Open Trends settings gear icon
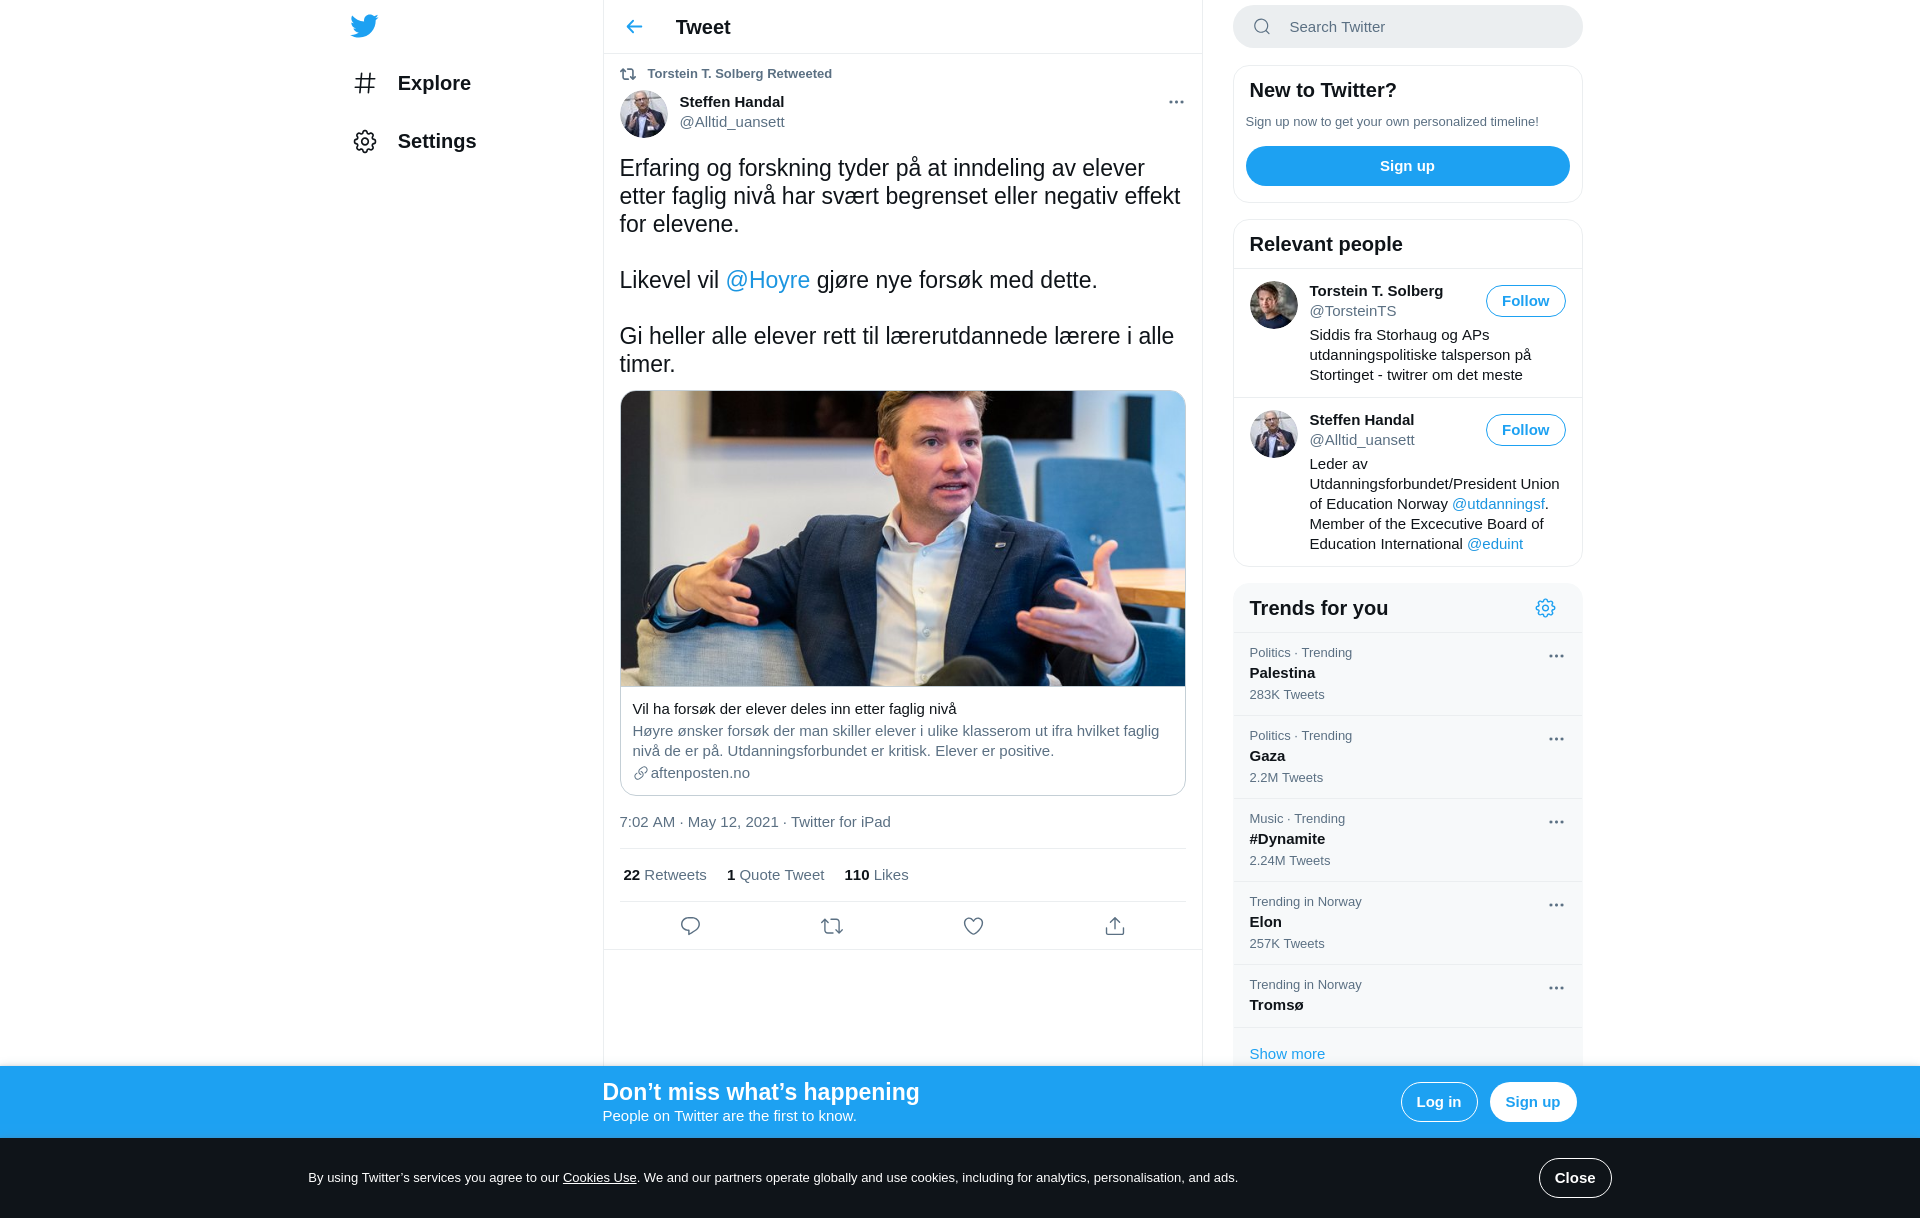 pos(1545,608)
